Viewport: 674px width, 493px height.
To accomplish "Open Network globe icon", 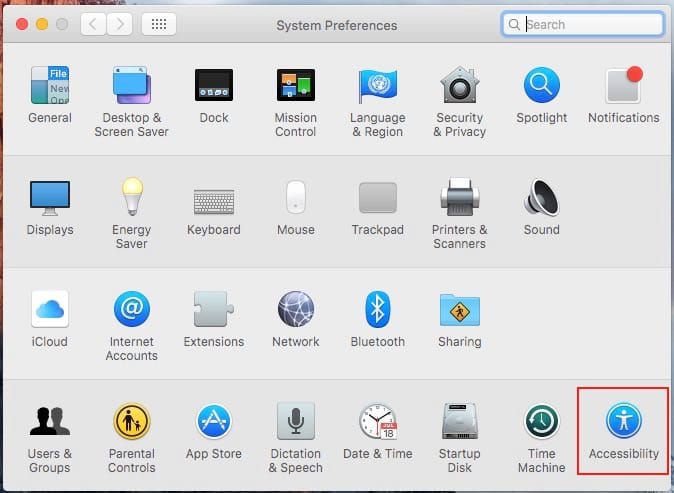I will 296,309.
